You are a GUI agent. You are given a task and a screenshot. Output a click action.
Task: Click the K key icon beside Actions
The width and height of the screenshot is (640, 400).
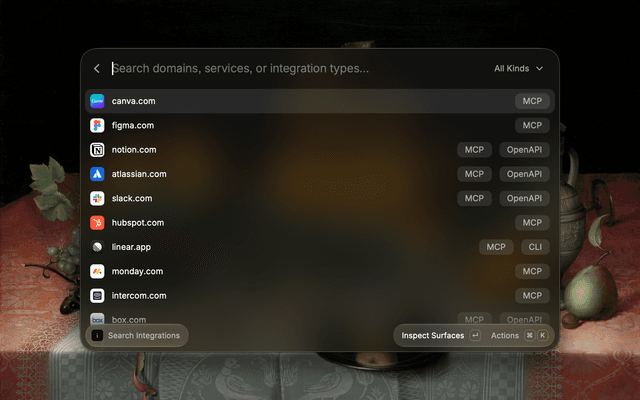[x=542, y=336]
